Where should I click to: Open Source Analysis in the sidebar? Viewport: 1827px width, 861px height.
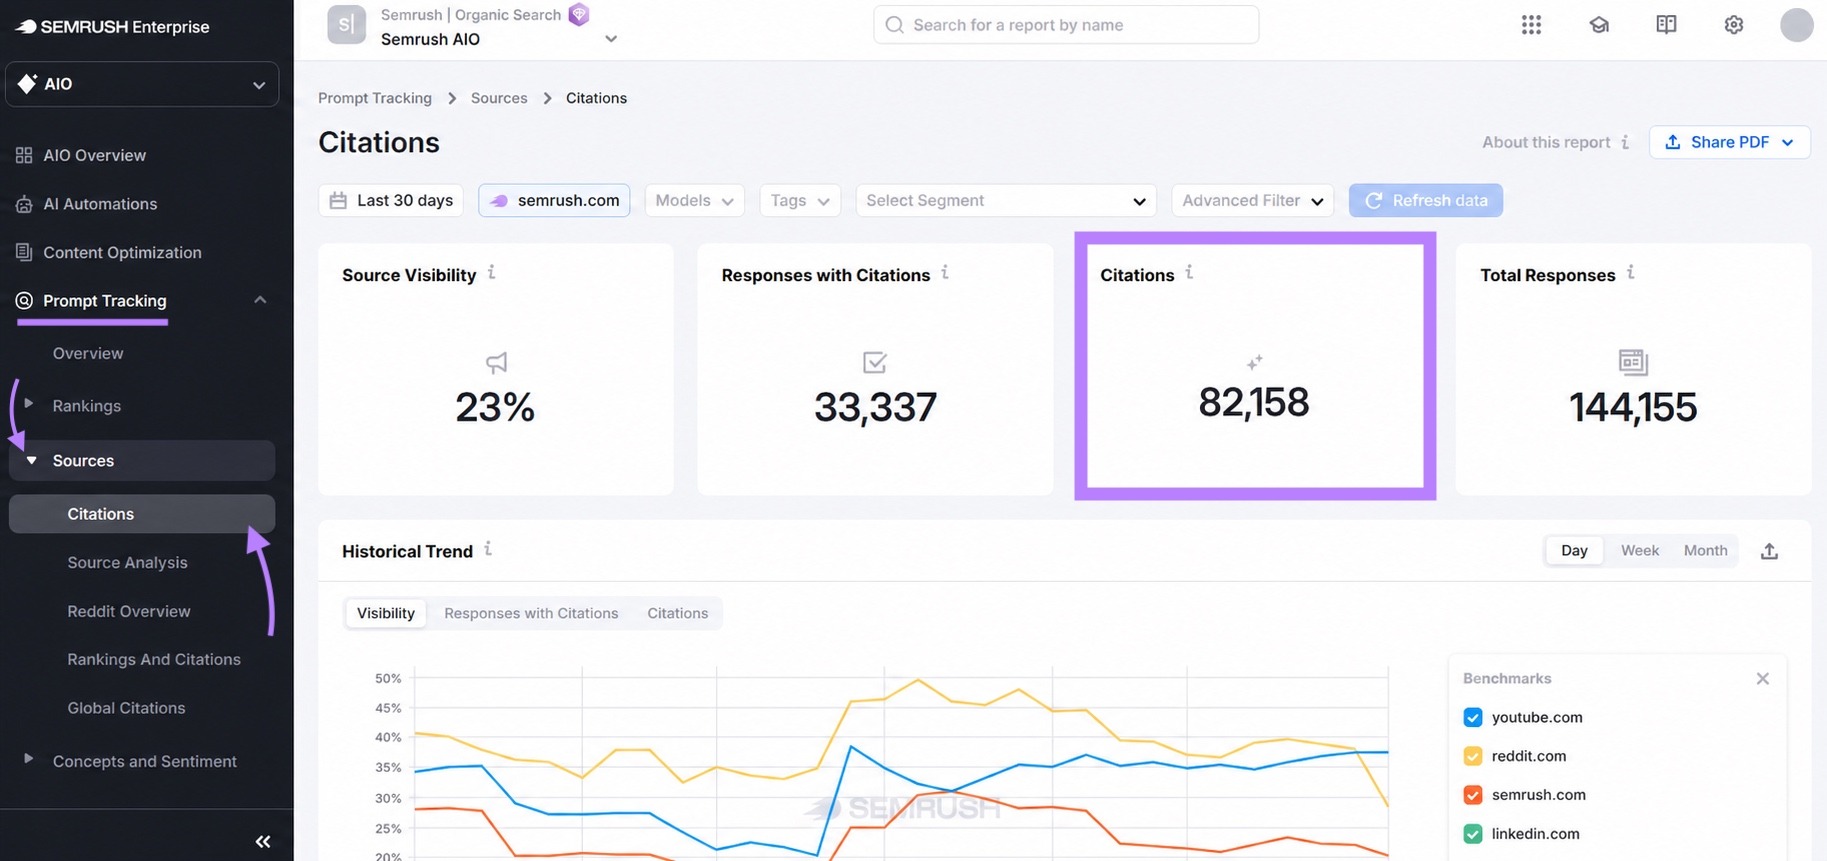[x=127, y=563]
